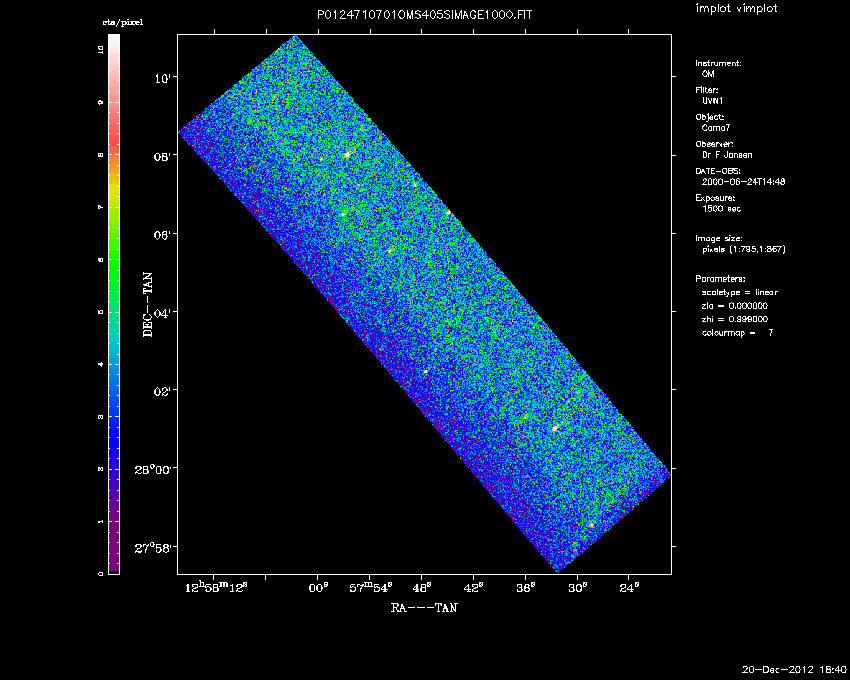Click the filter value "UVW1"
Viewport: 850px width, 680px height.
(x=712, y=101)
